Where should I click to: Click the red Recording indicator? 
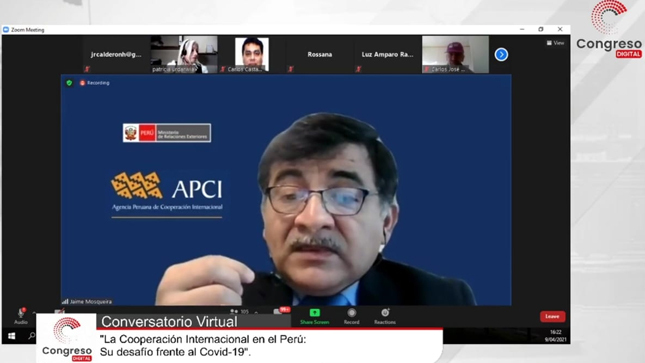(95, 83)
